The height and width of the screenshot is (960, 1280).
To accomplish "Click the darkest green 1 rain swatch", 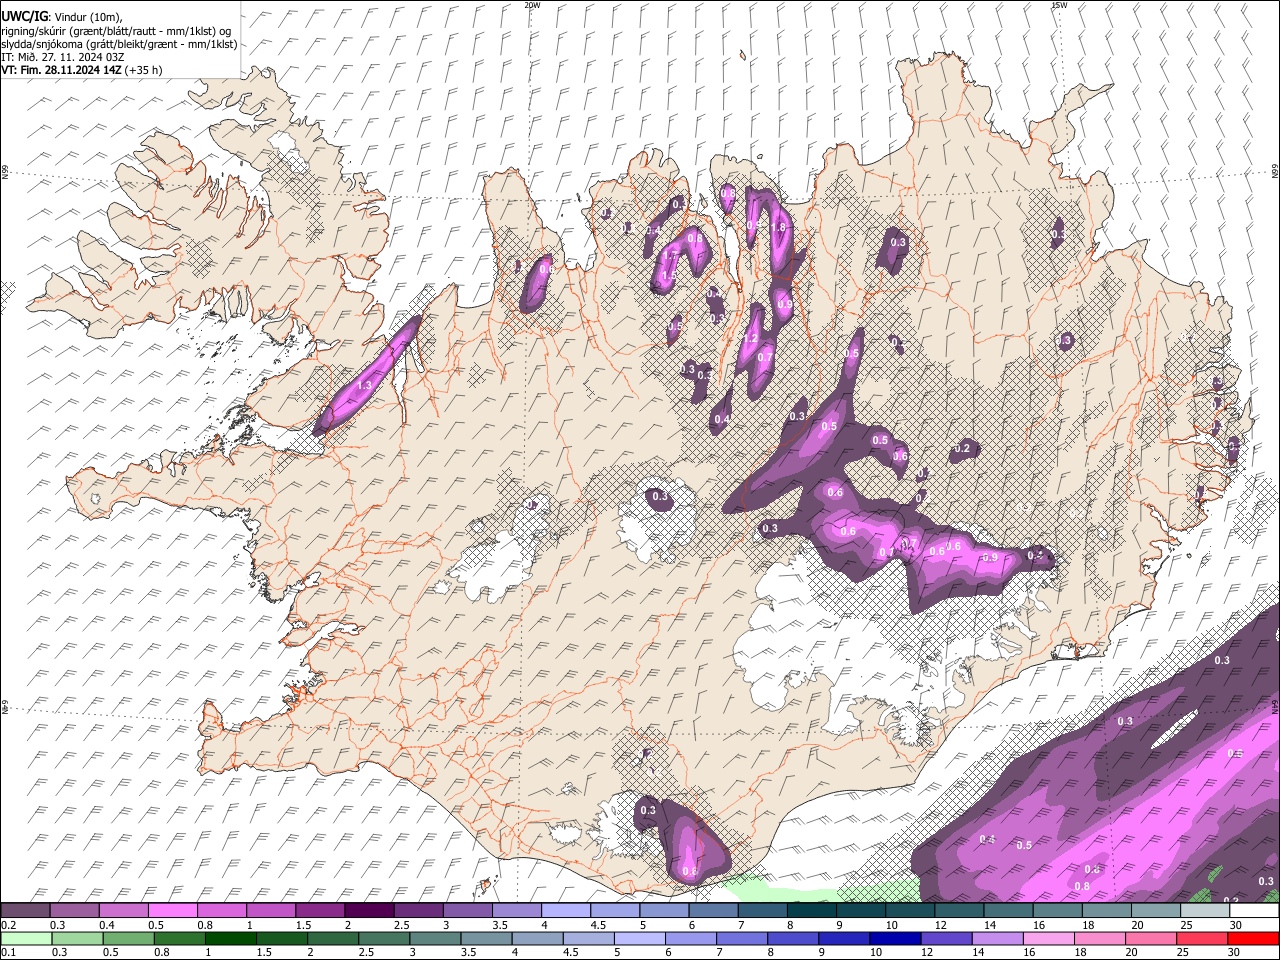I will pyautogui.click(x=231, y=939).
